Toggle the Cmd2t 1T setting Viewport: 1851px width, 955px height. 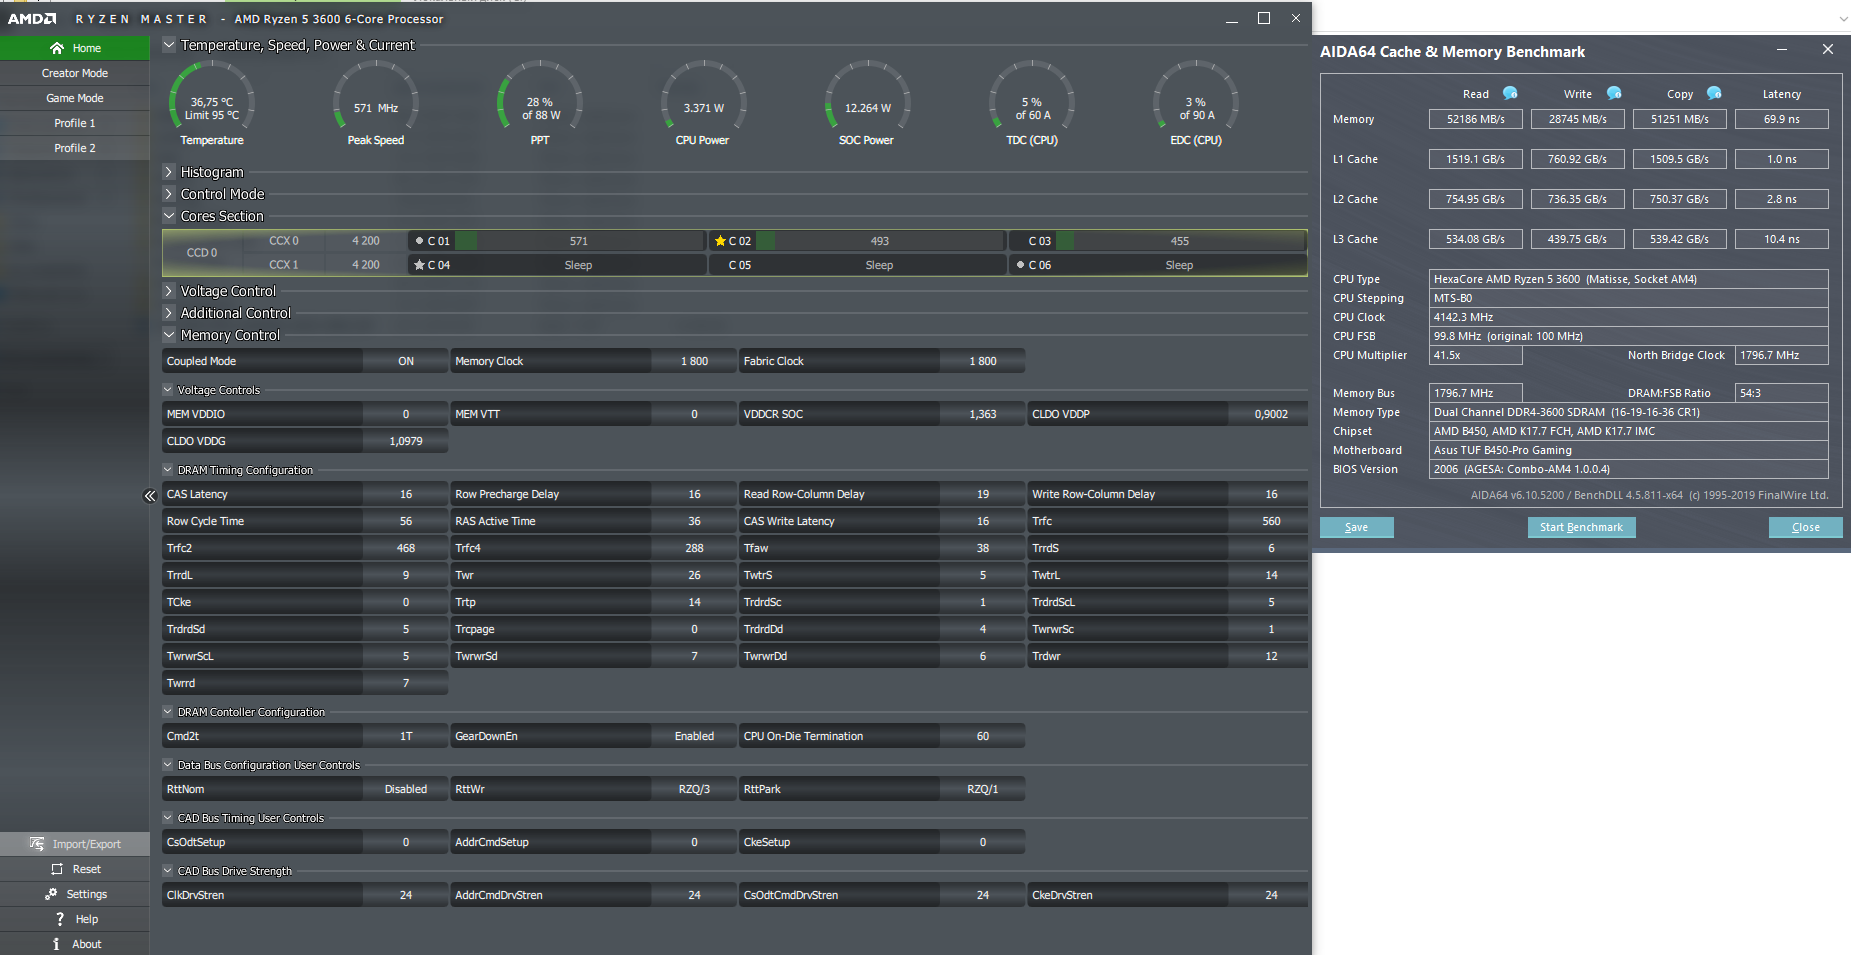(x=406, y=736)
